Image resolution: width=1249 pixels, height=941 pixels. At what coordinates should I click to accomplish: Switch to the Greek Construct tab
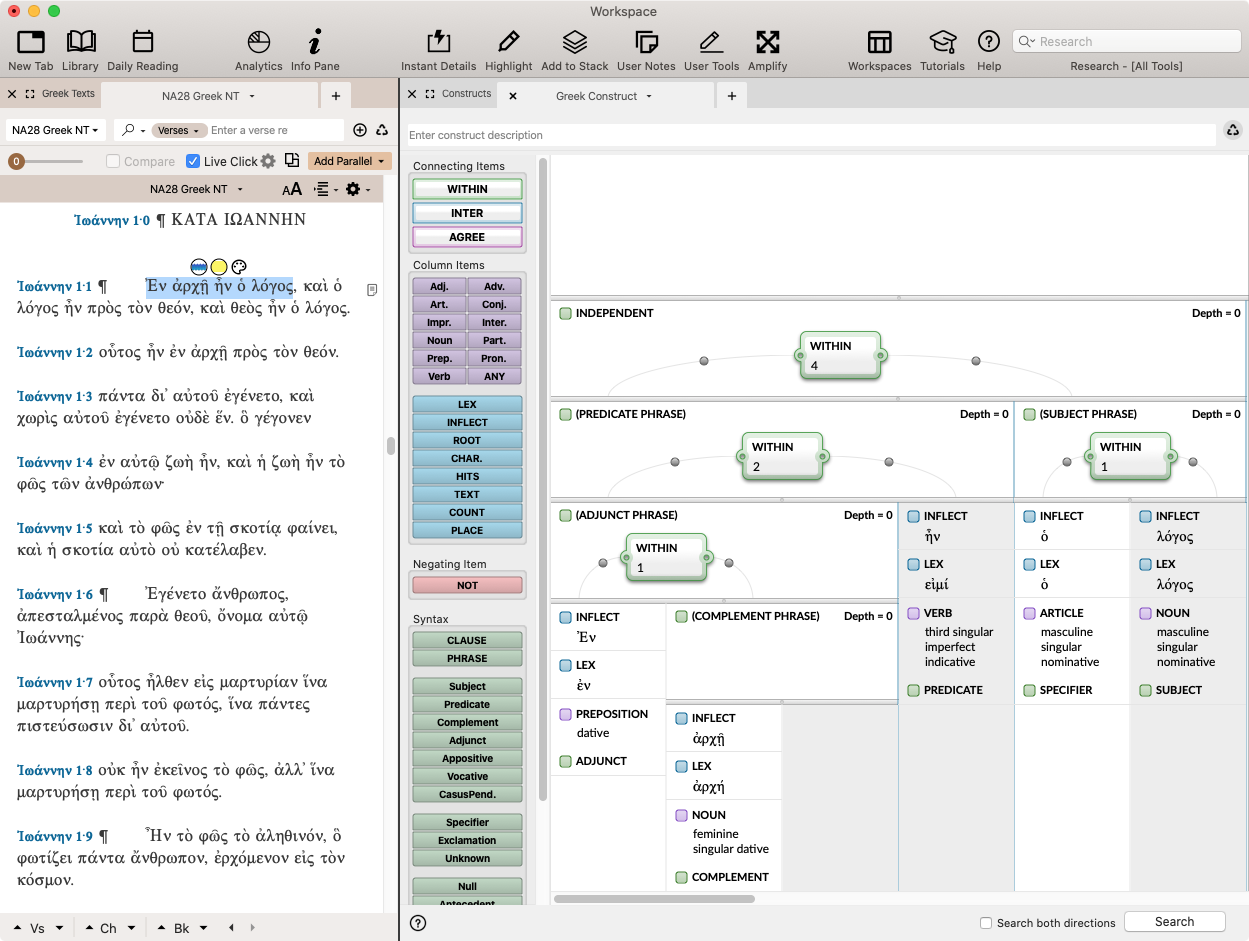click(x=597, y=96)
